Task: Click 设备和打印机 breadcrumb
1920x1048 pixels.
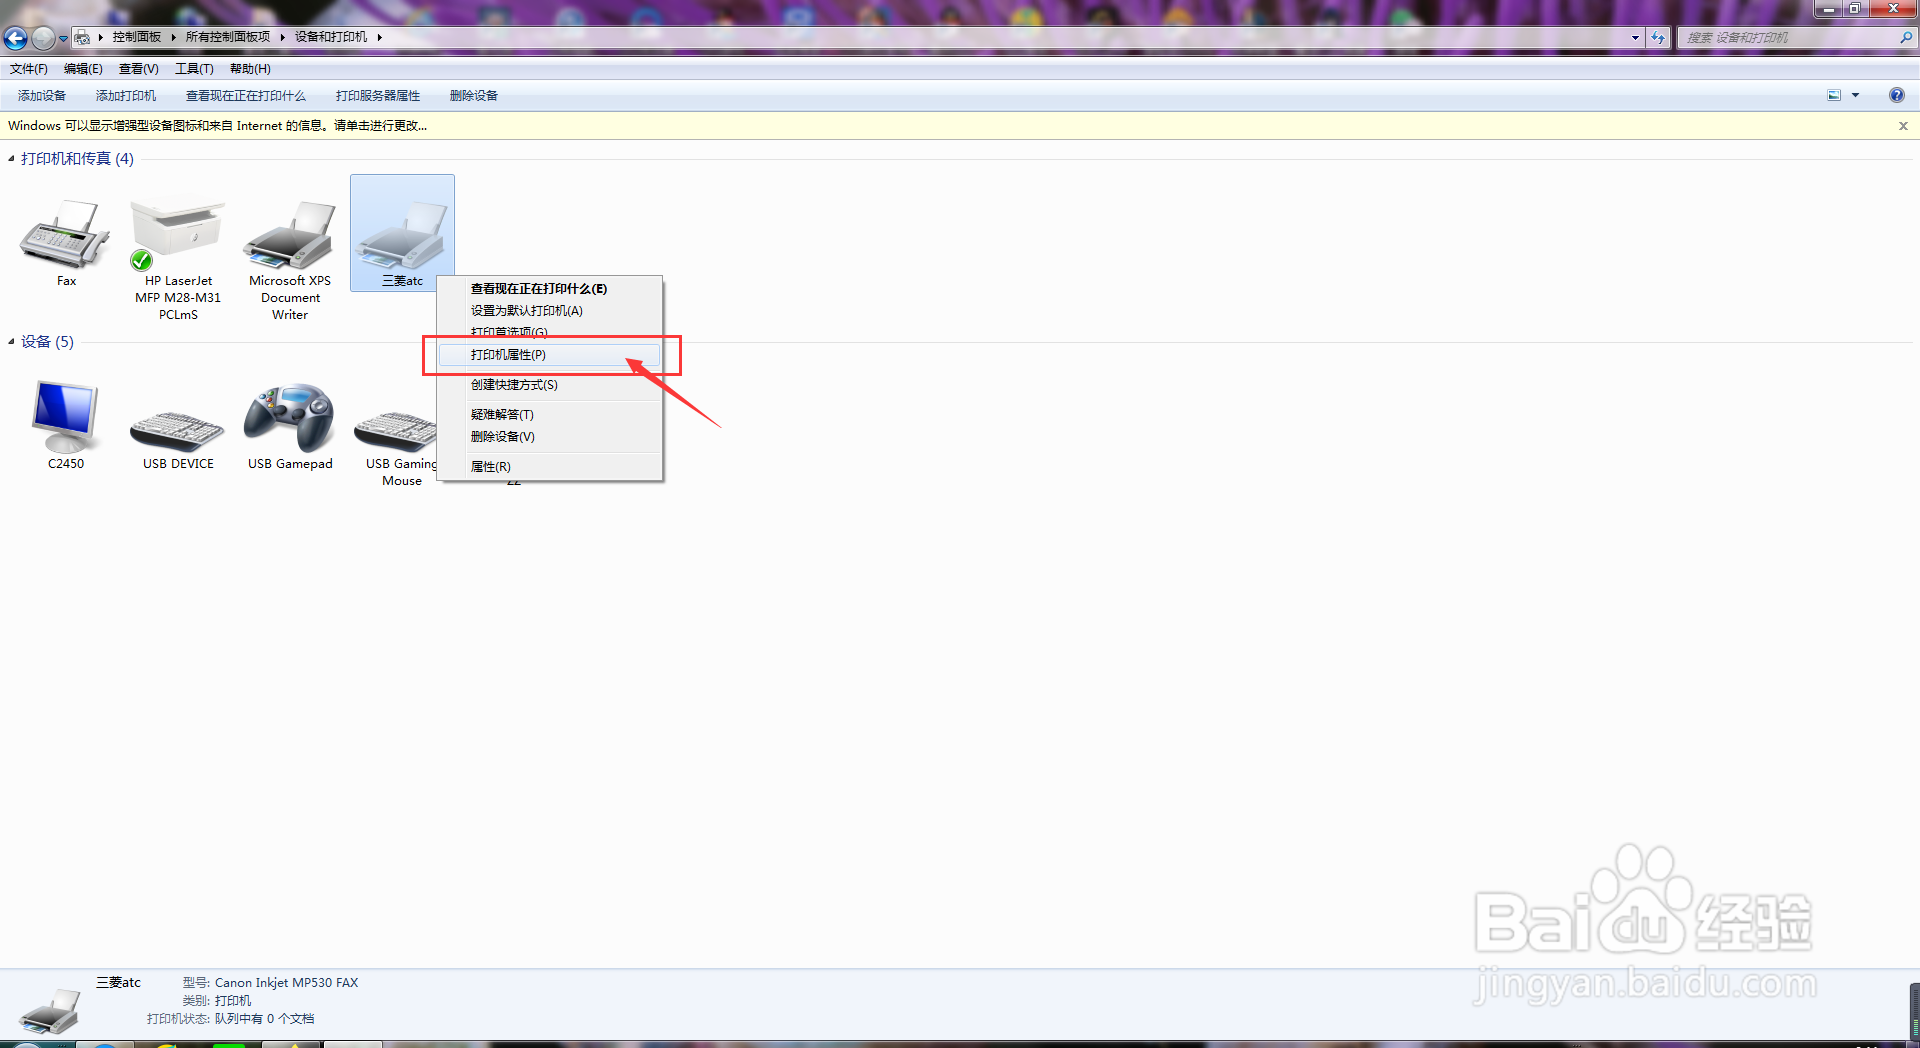Action: (331, 37)
